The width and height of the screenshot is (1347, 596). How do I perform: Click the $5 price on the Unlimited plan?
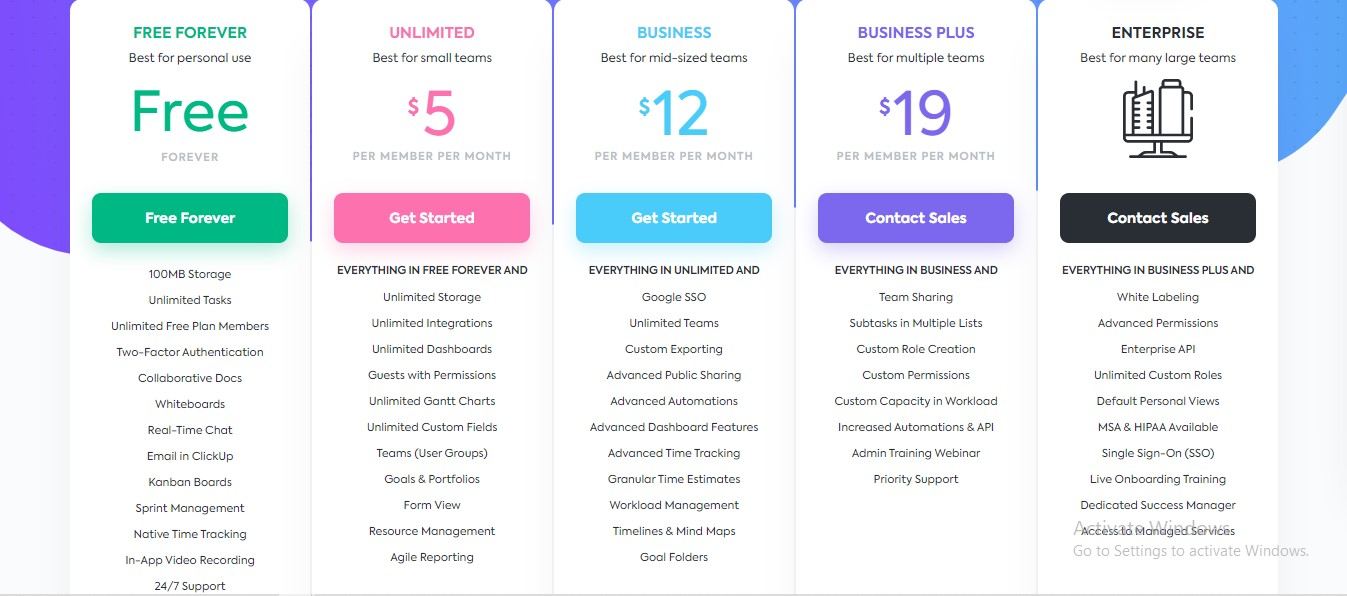[432, 113]
